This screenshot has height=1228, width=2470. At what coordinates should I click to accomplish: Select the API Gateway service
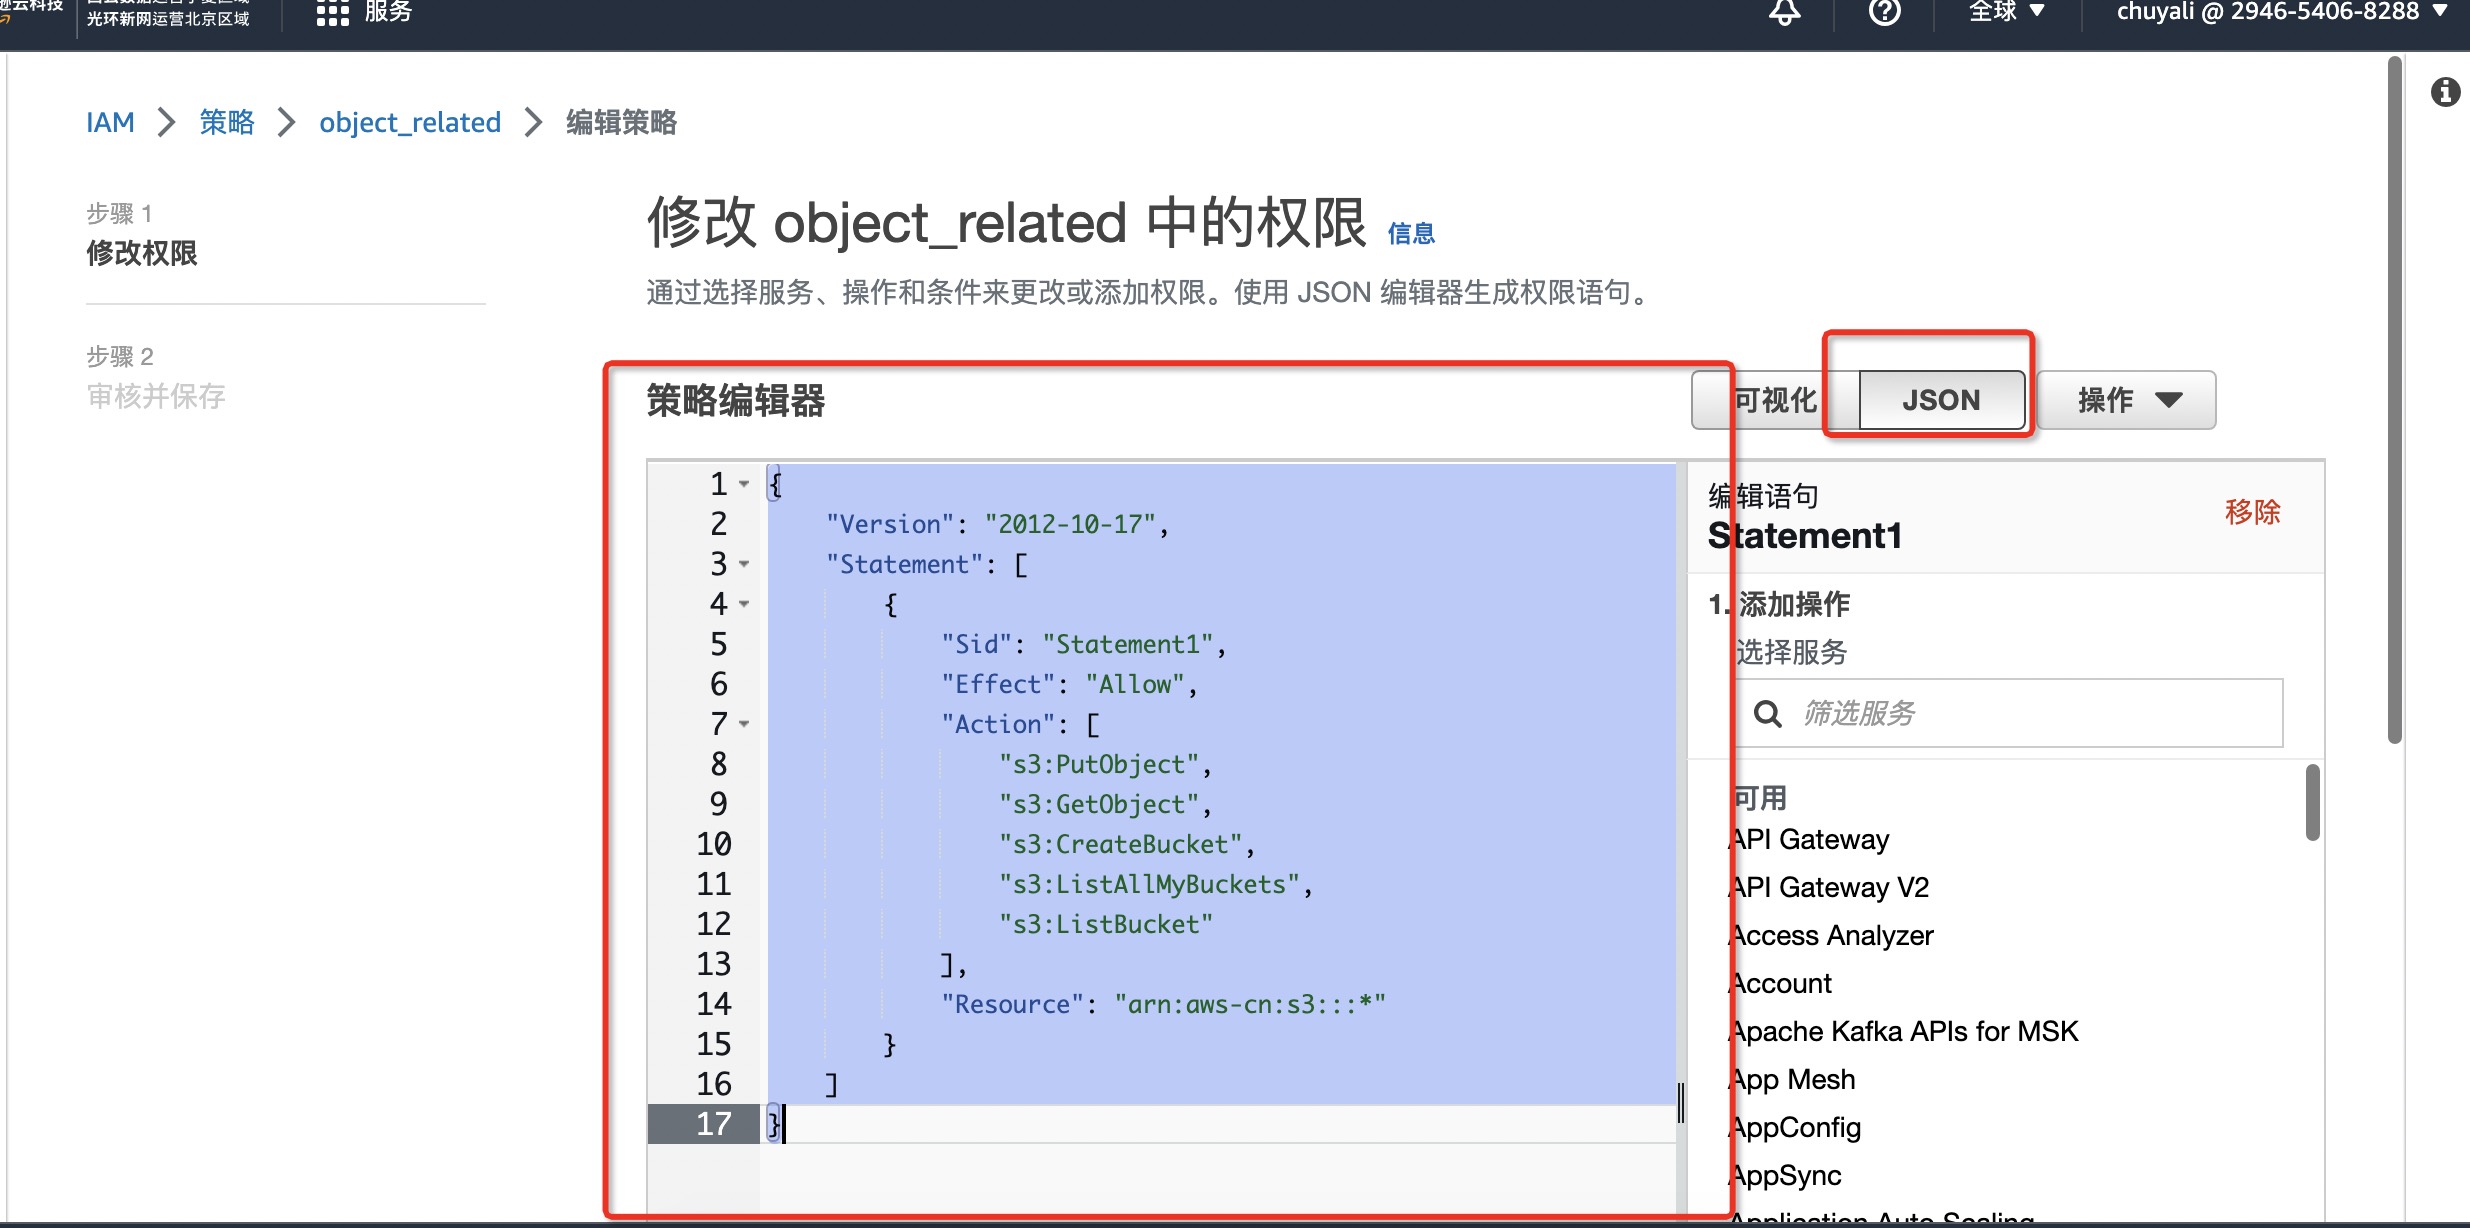[x=1810, y=839]
